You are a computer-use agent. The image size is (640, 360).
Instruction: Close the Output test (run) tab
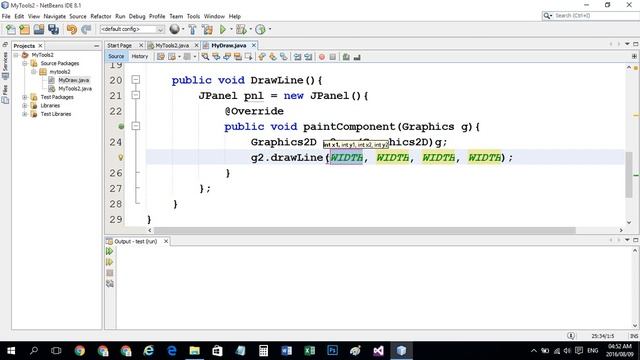(x=166, y=241)
